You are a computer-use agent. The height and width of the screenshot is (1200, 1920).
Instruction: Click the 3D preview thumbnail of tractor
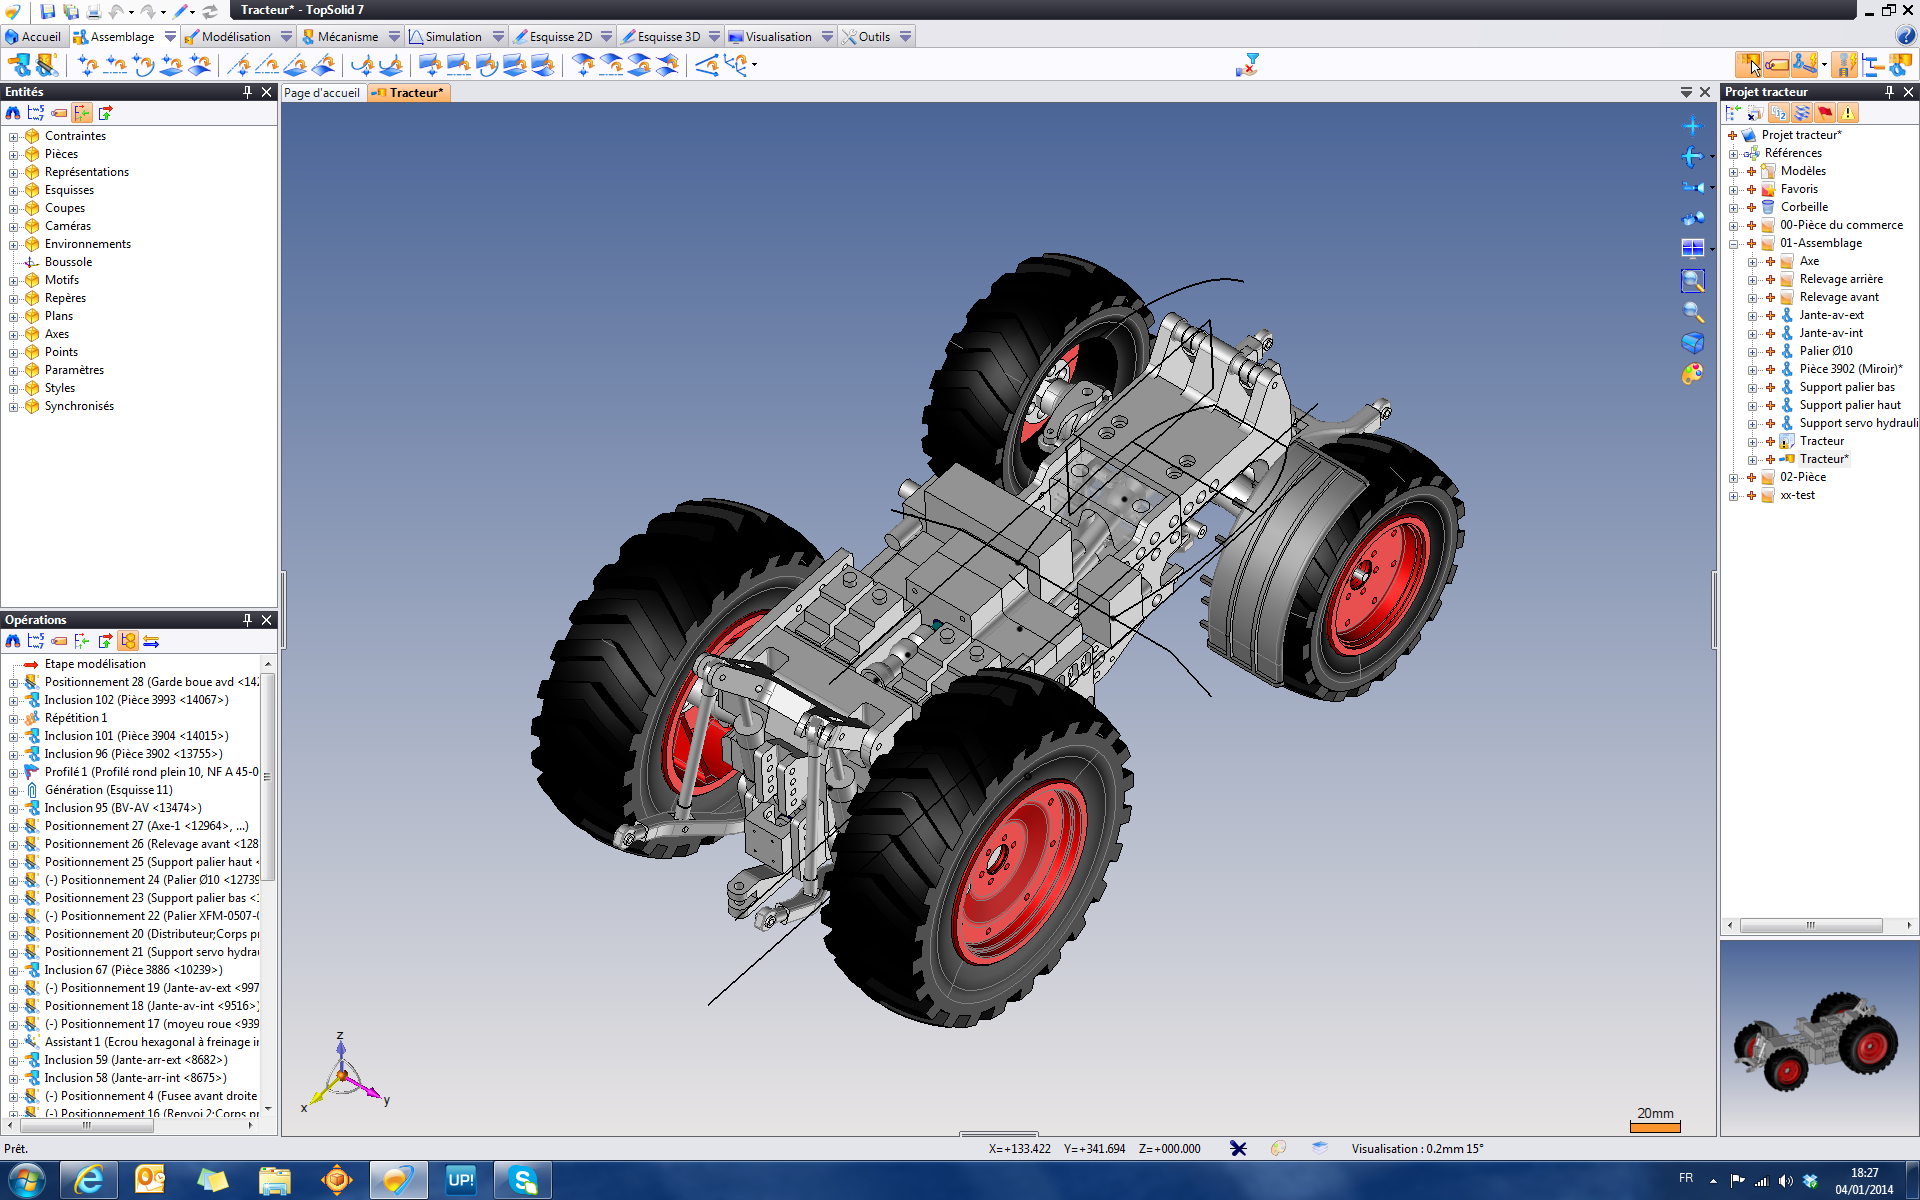(1818, 1042)
